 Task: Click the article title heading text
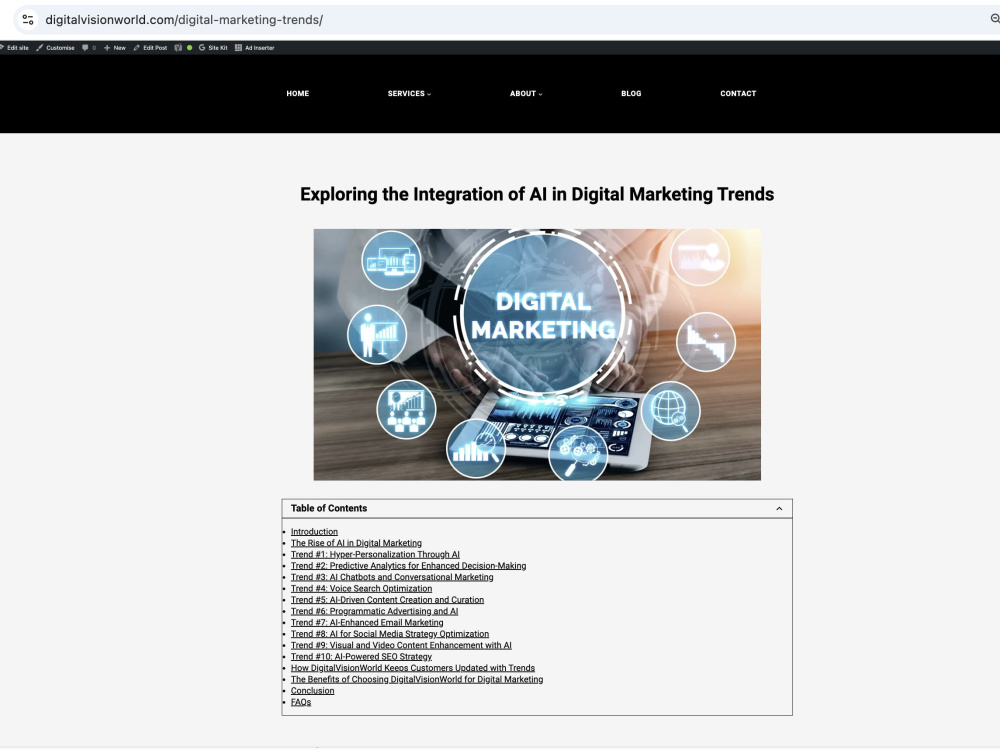(537, 195)
